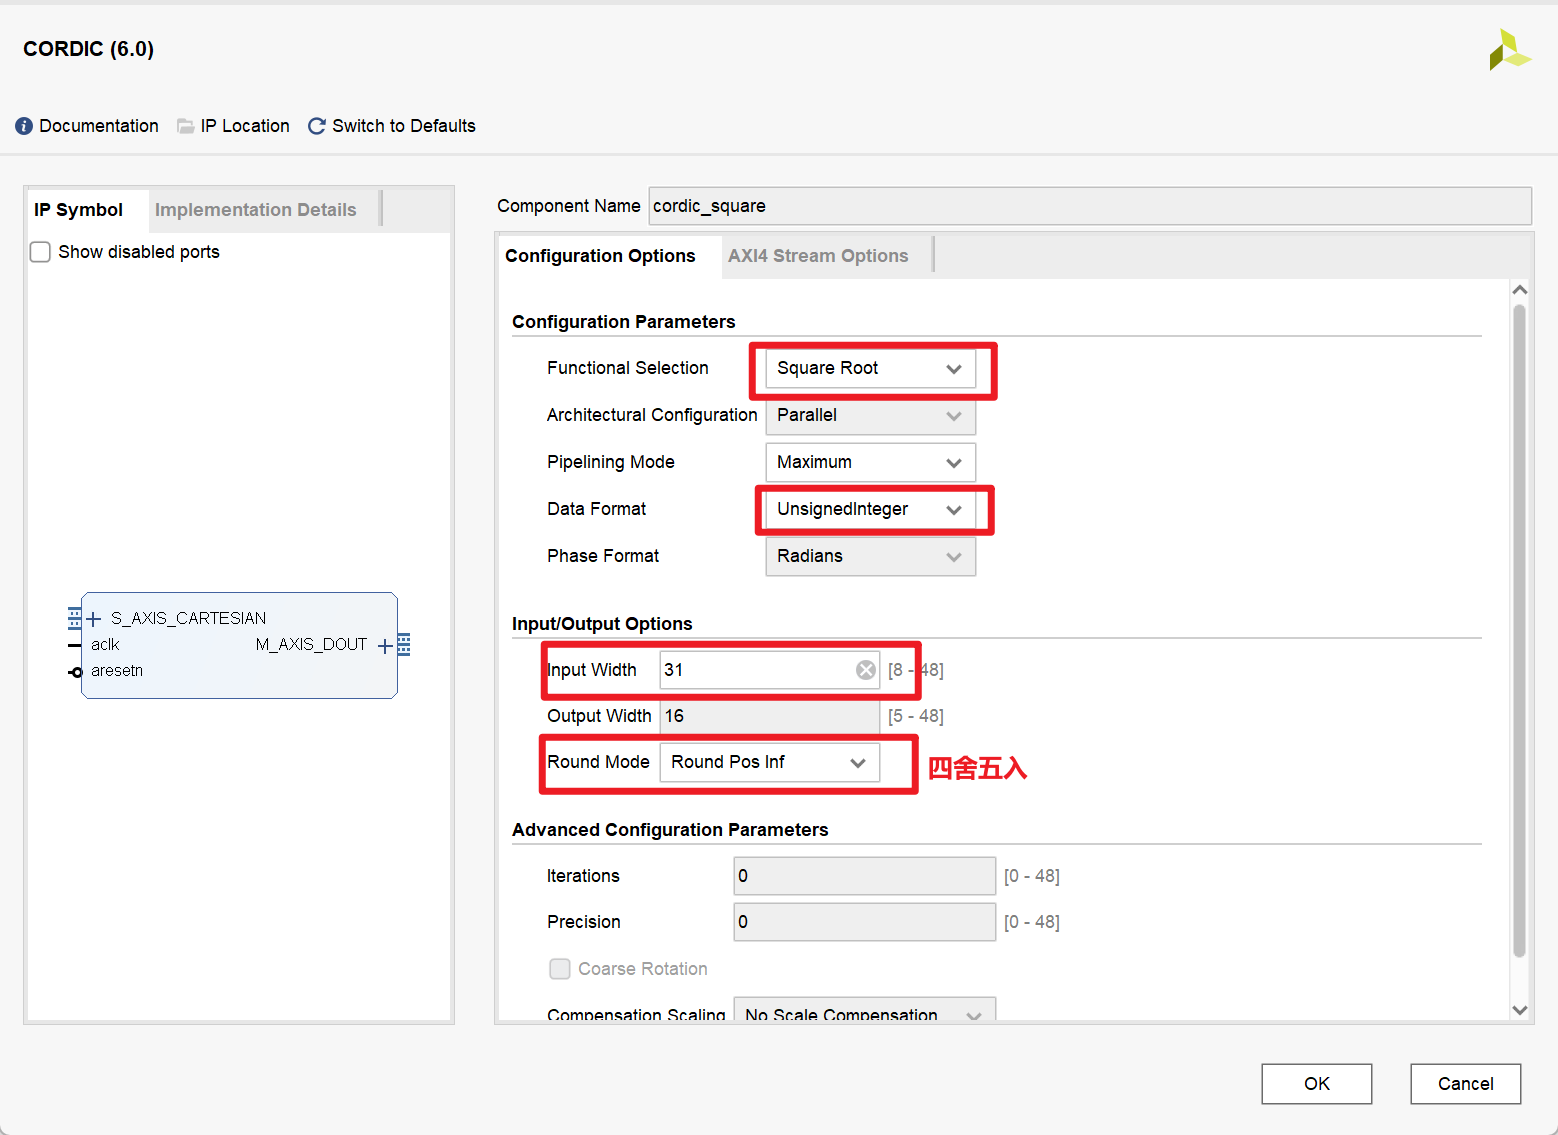Click the Input Width field
Image resolution: width=1558 pixels, height=1135 pixels.
tap(769, 670)
